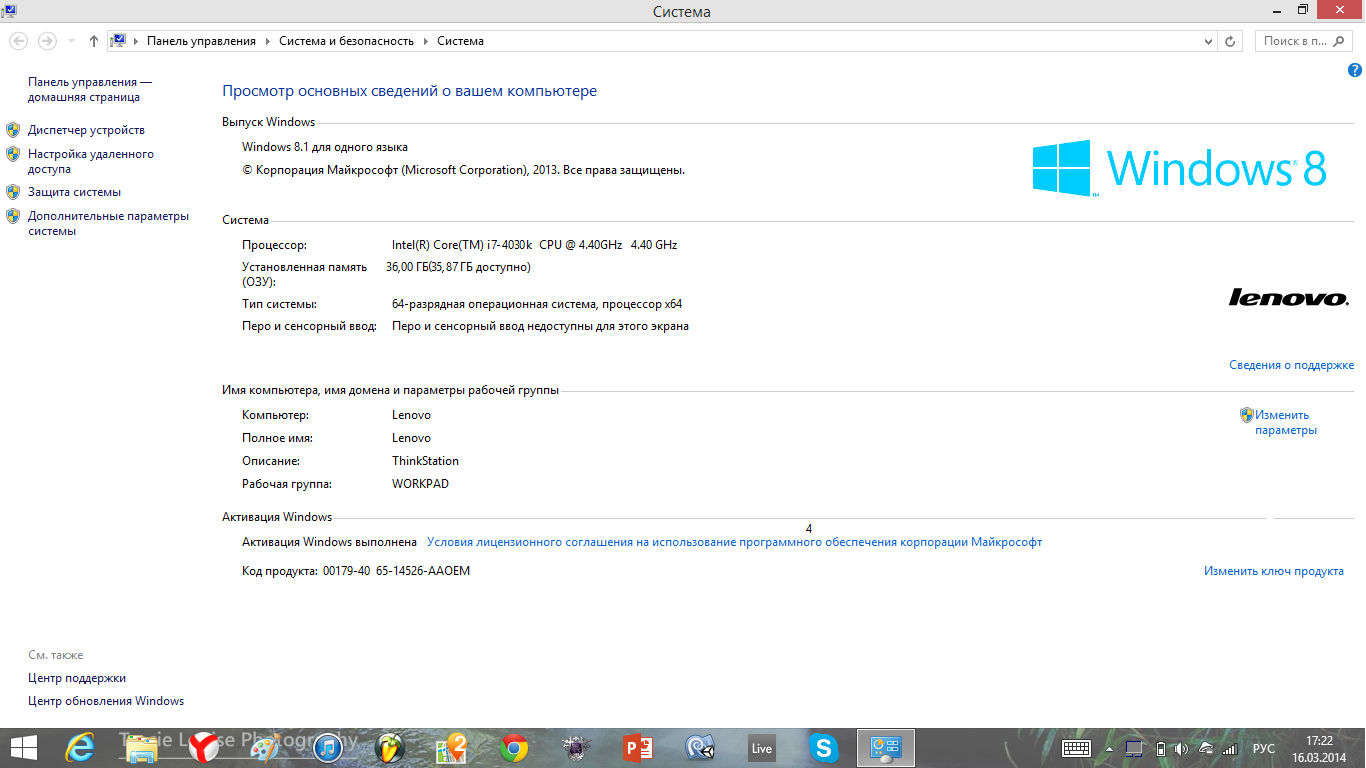Open FL Studio from the taskbar
1366x768 pixels.
tap(390, 747)
